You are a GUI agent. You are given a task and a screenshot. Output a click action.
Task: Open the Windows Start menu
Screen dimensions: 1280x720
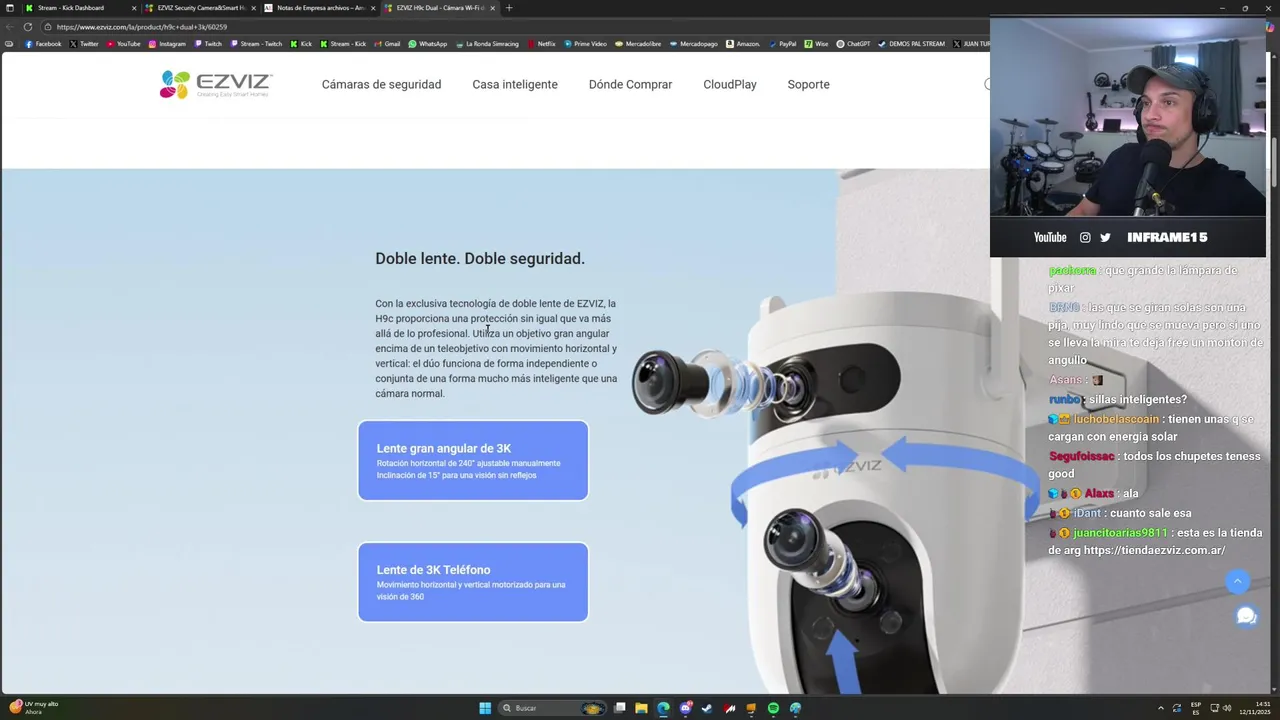click(x=485, y=708)
